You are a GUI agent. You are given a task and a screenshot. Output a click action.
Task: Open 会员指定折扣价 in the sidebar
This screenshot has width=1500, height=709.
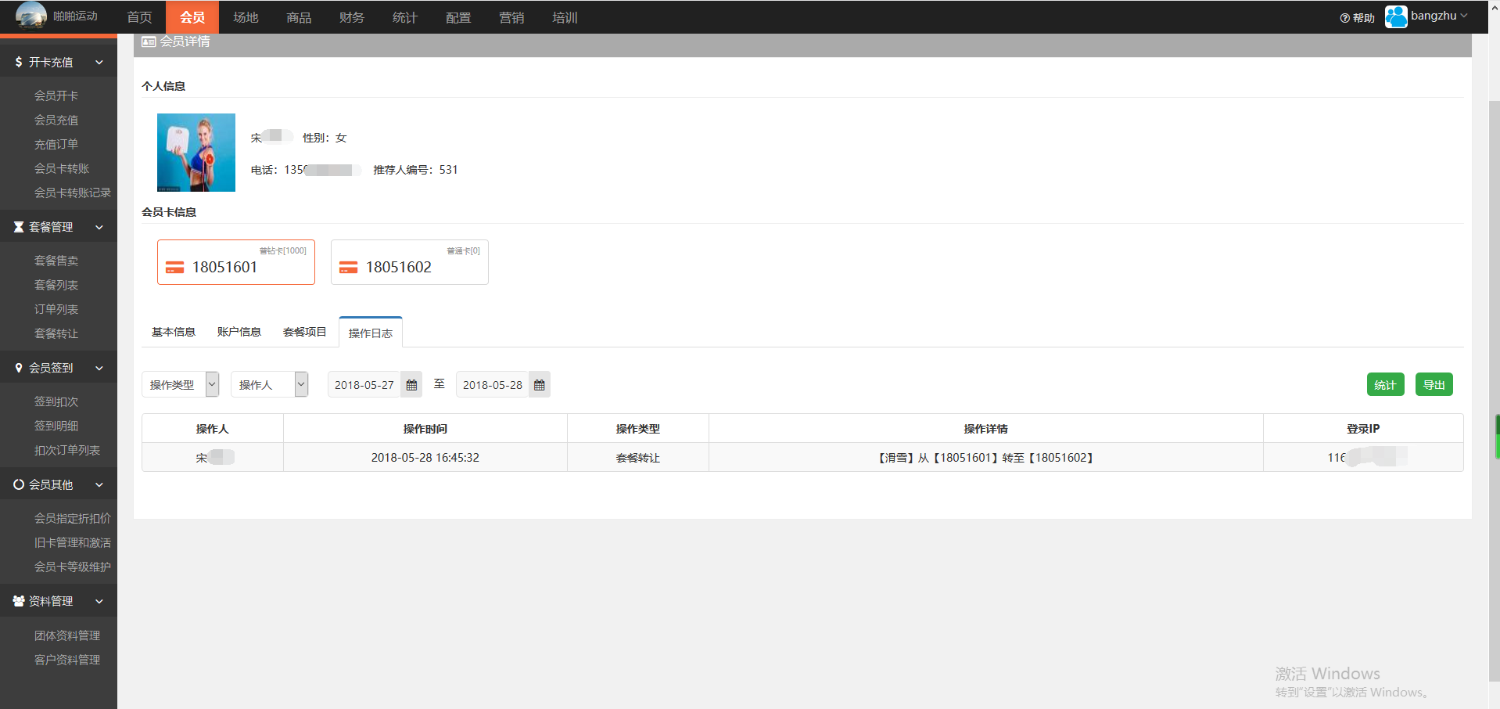pyautogui.click(x=73, y=519)
